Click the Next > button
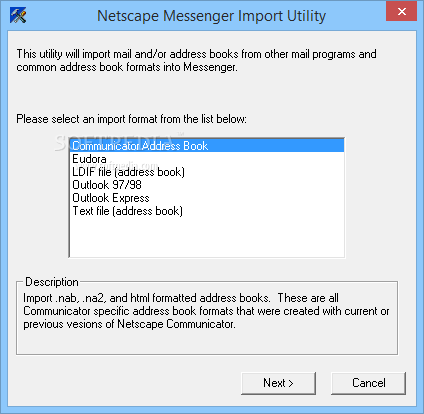This screenshot has height=414, width=424. click(278, 383)
